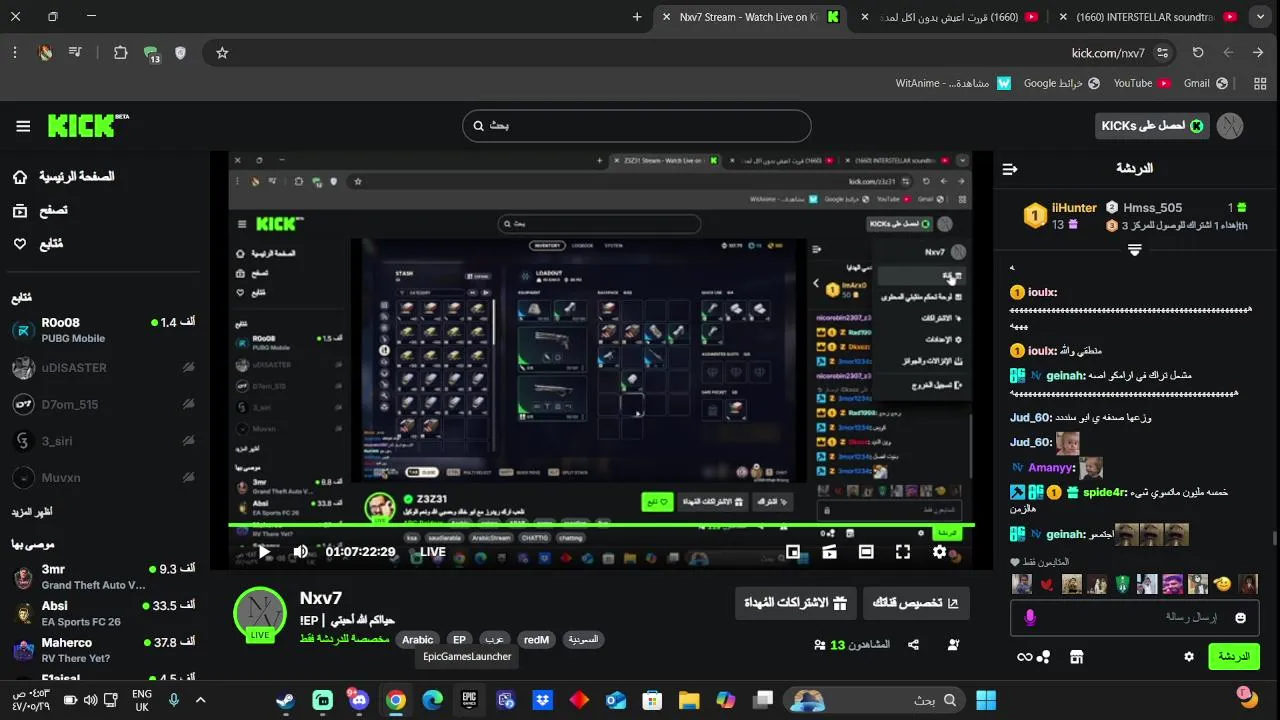Open the emoji picker in the chat input

pyautogui.click(x=1241, y=618)
